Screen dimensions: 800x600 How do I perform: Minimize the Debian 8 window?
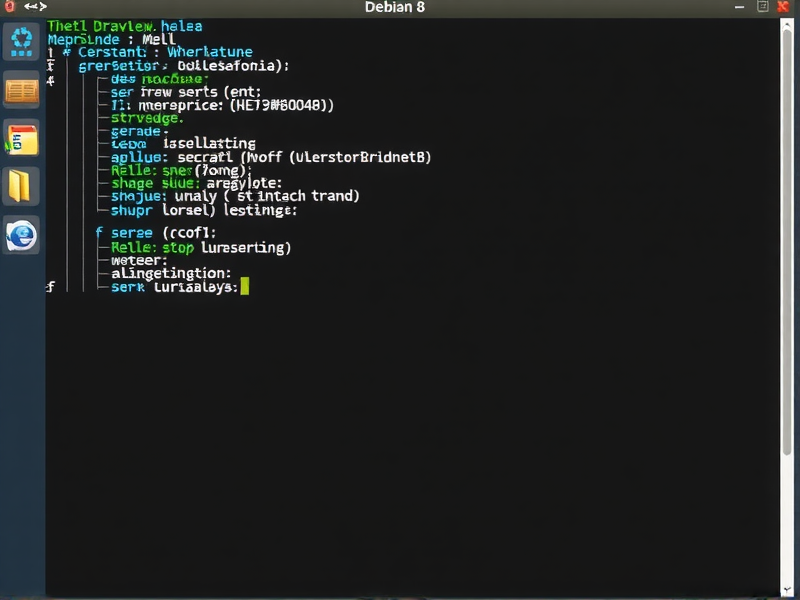click(739, 7)
